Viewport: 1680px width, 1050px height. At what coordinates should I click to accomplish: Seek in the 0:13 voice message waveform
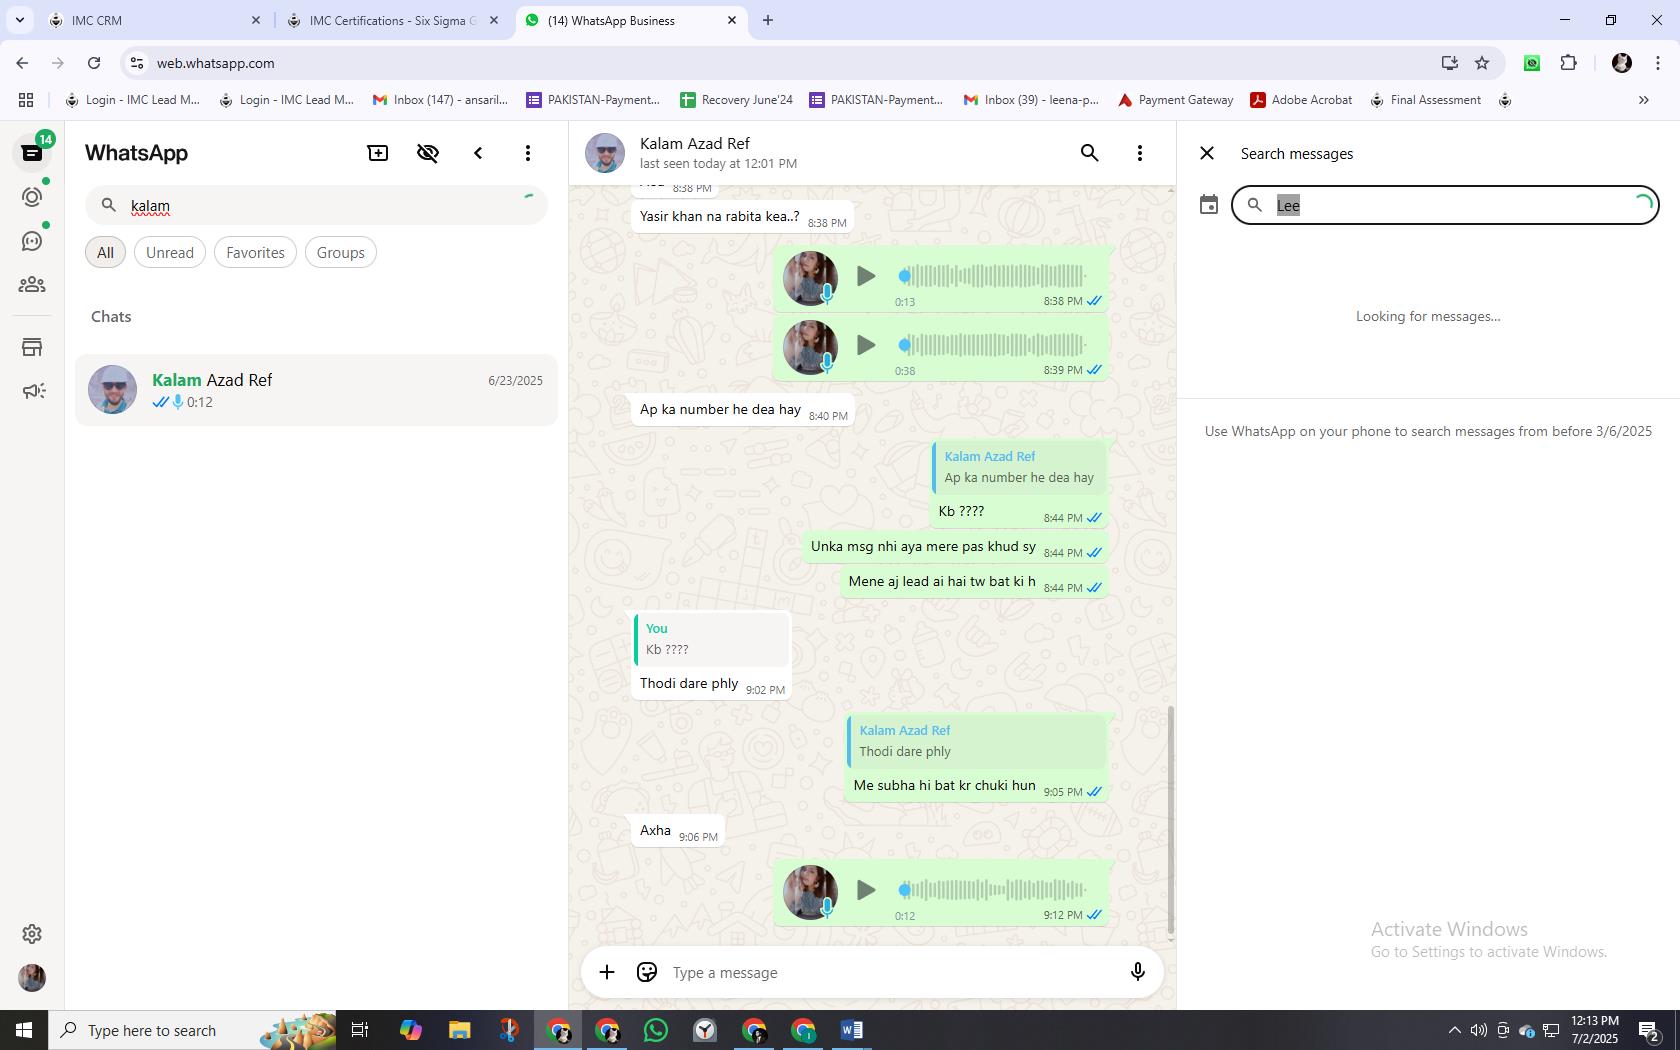(x=992, y=276)
